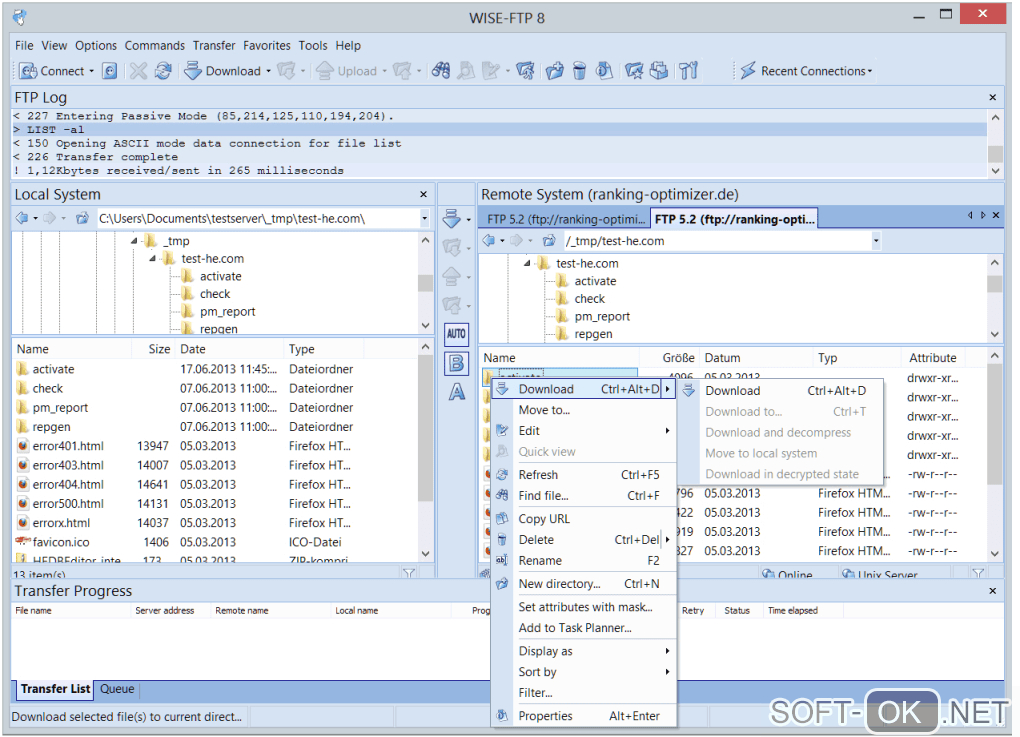Screen dimensions: 1020x737
Task: Choose Set attributes with mask...
Action: 584,607
